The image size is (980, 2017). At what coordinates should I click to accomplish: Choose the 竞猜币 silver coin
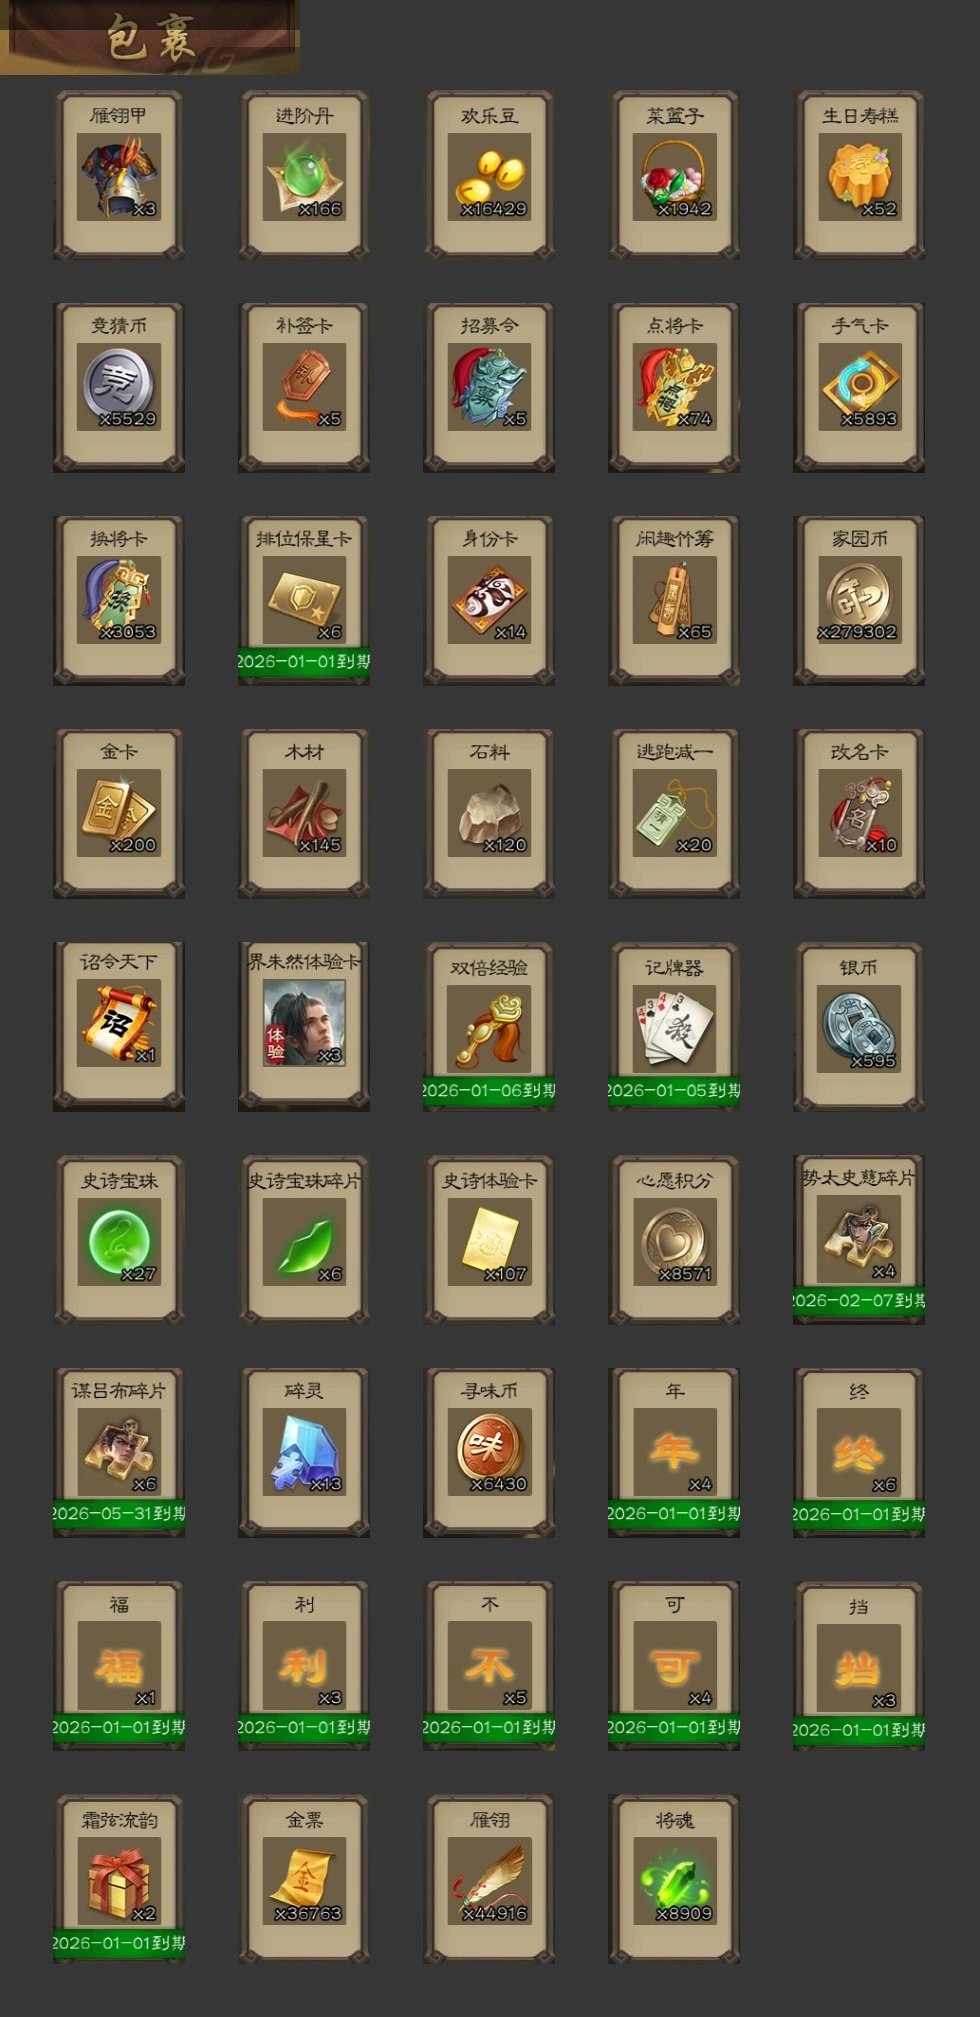coord(119,388)
